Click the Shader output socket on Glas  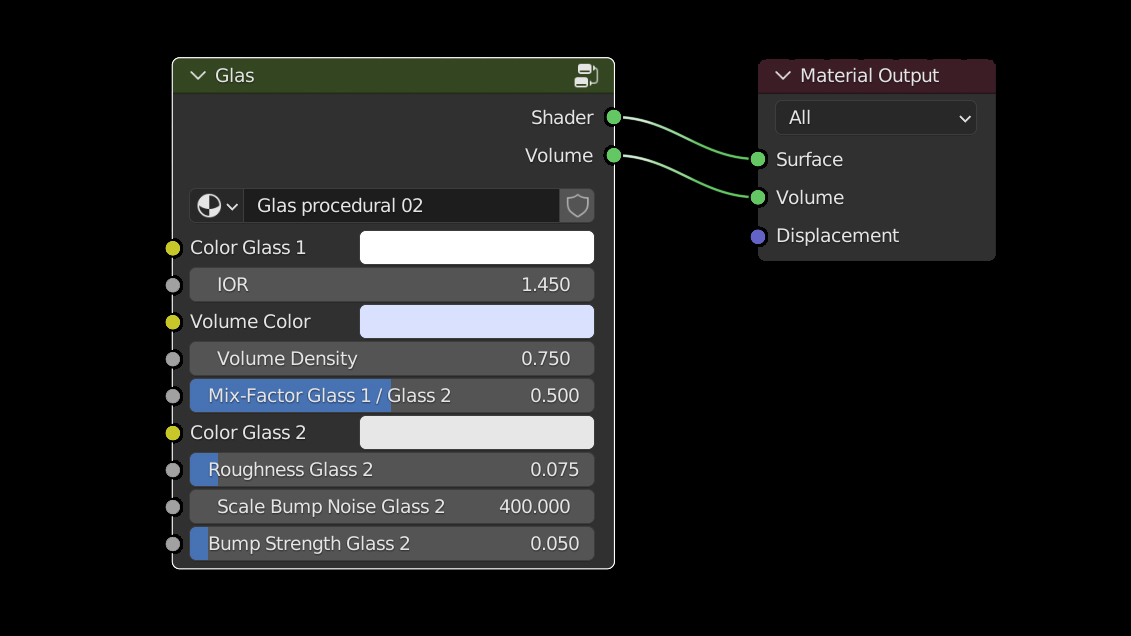tap(614, 118)
